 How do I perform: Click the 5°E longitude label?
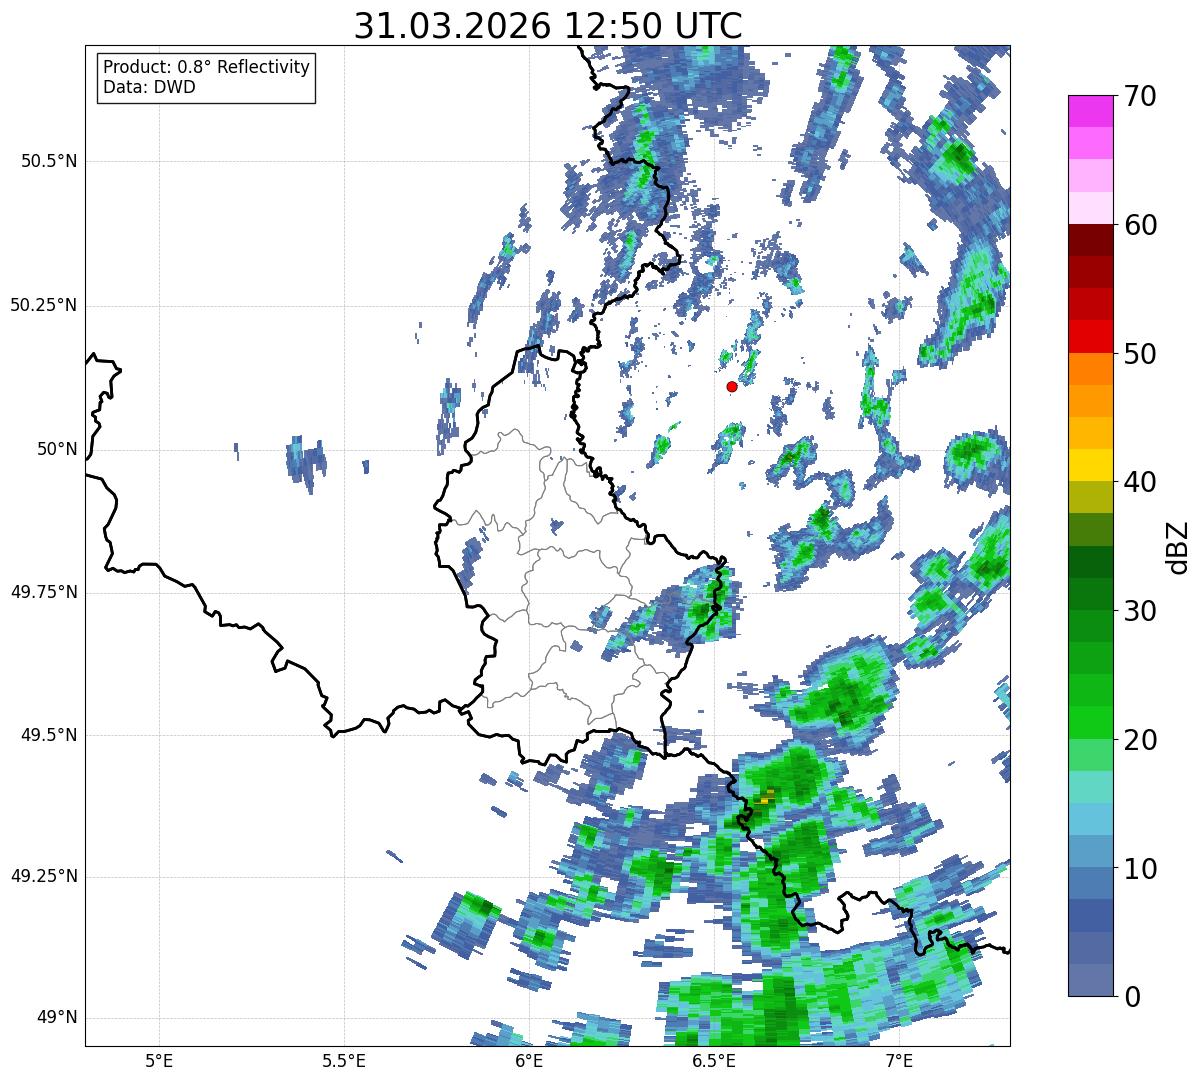159,1061
